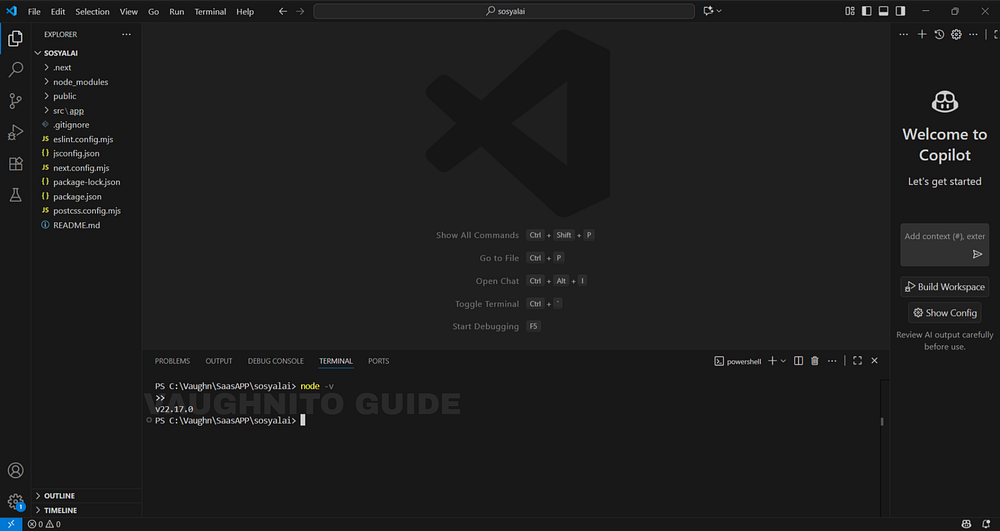Open the Help menu
Image resolution: width=1000 pixels, height=531 pixels.
[x=245, y=11]
